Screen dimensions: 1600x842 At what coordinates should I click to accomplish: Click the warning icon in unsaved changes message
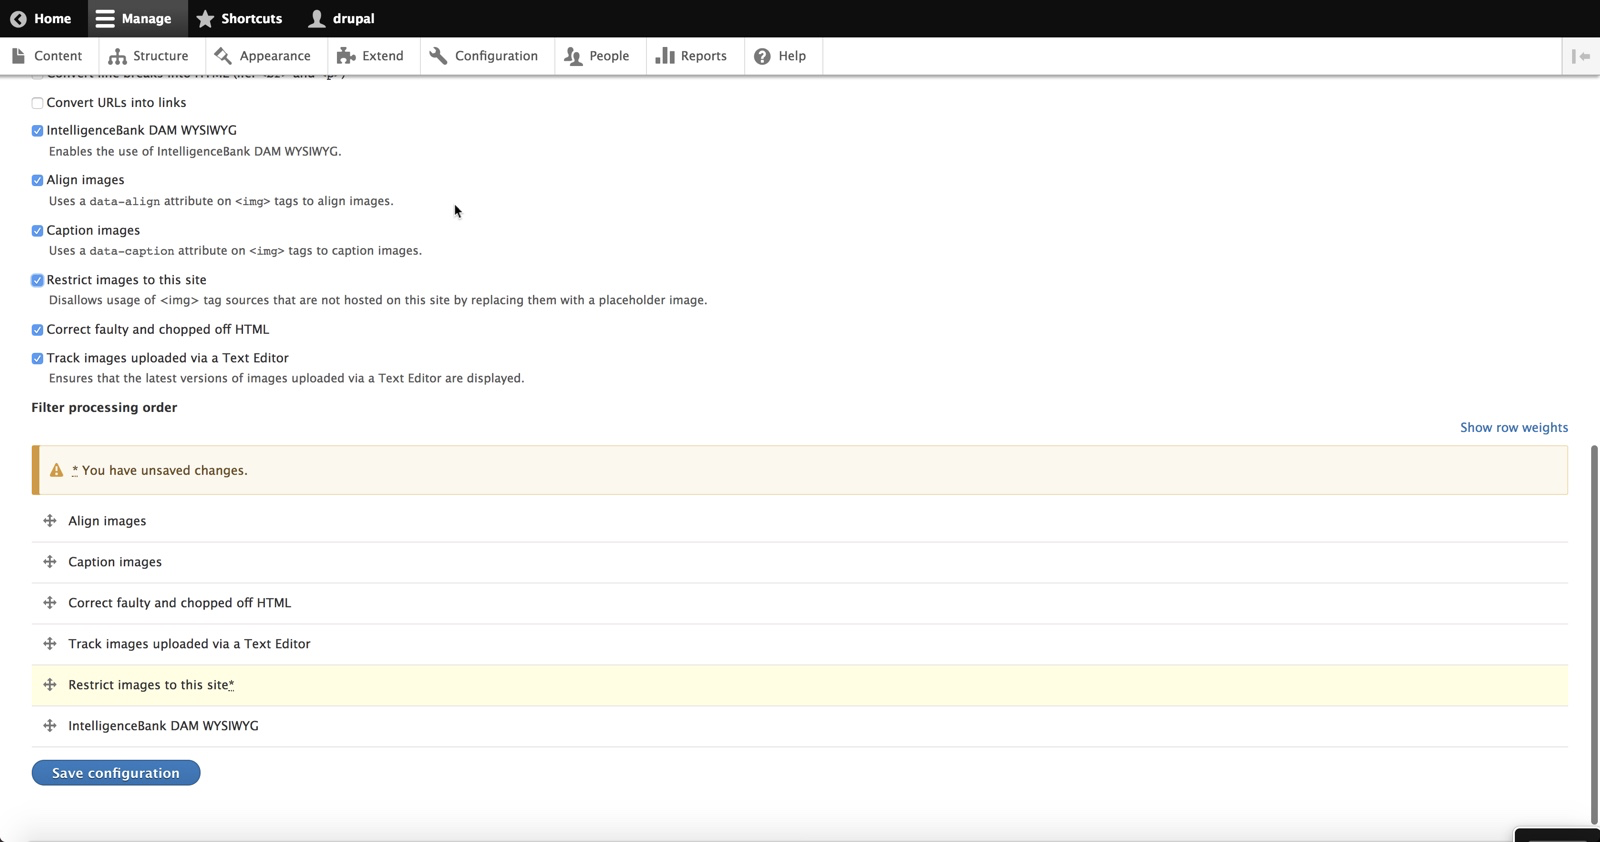(57, 470)
